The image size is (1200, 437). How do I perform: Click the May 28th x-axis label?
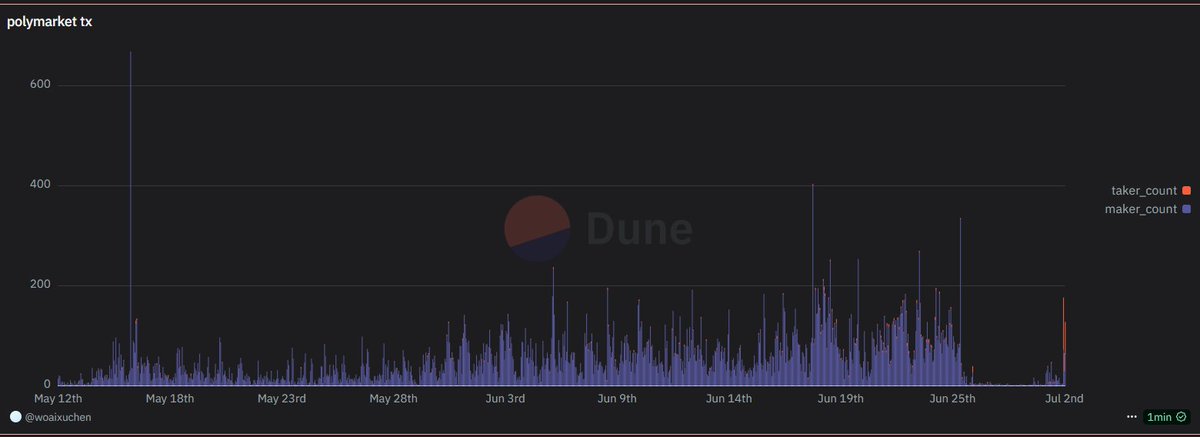[393, 398]
